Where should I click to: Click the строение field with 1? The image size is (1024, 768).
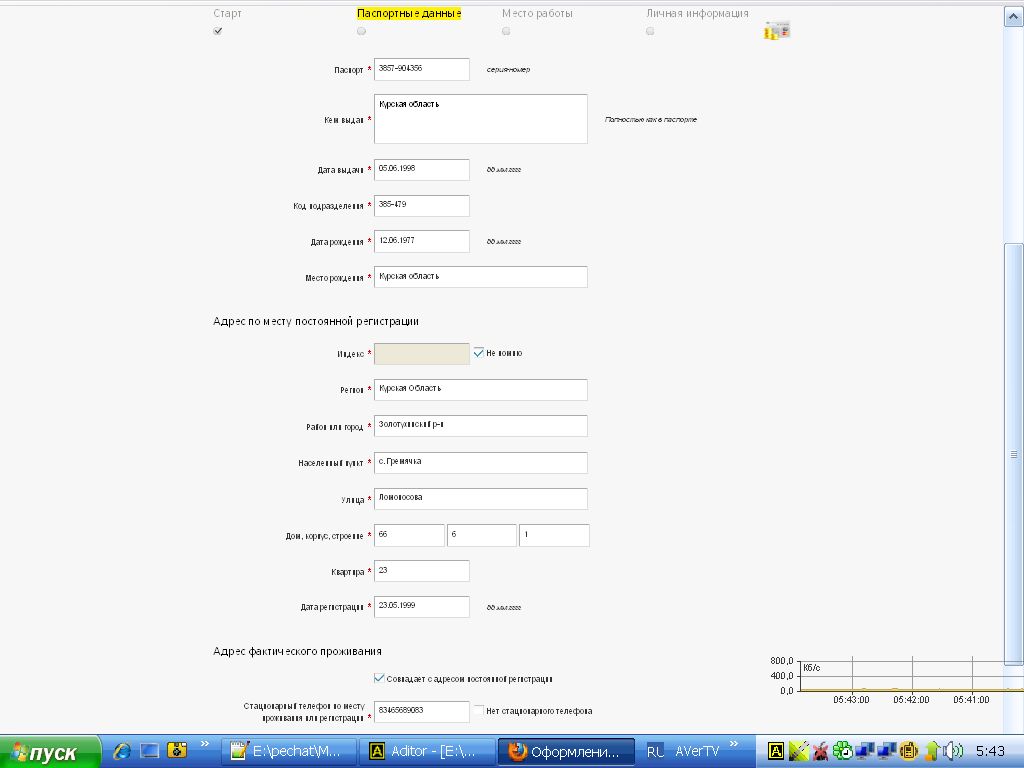(554, 535)
